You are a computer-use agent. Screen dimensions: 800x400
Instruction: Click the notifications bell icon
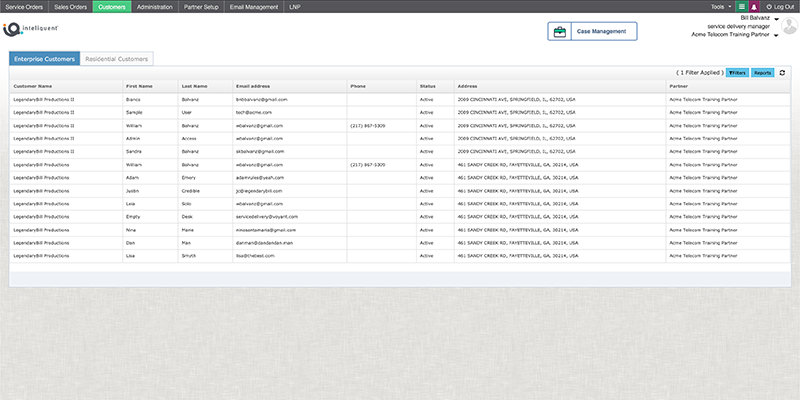(x=754, y=6)
